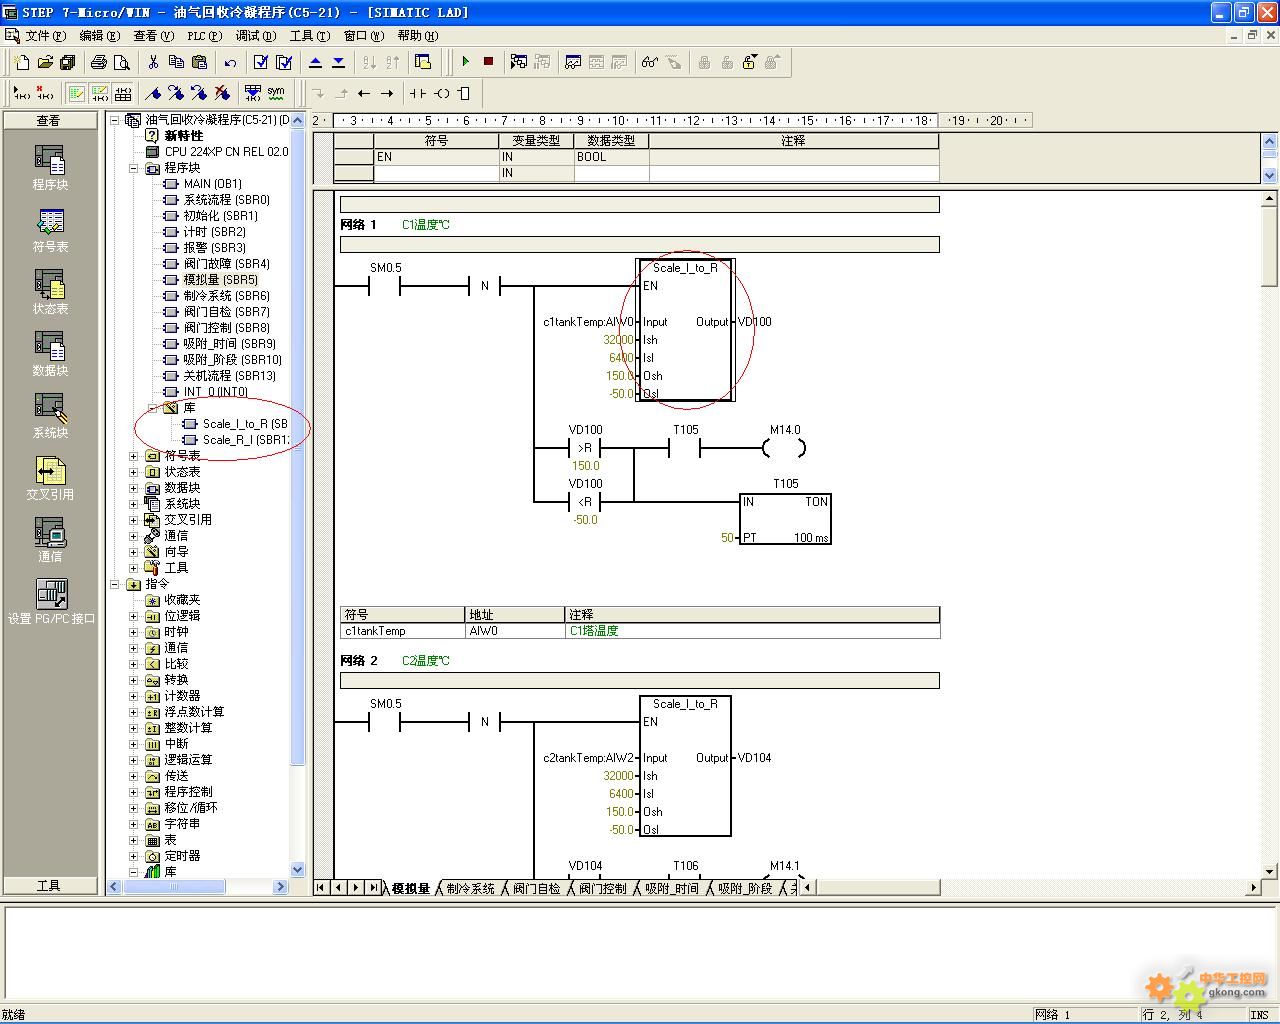Image resolution: width=1280 pixels, height=1024 pixels.
Task: Click the T105 TON timer box
Action: (x=786, y=519)
